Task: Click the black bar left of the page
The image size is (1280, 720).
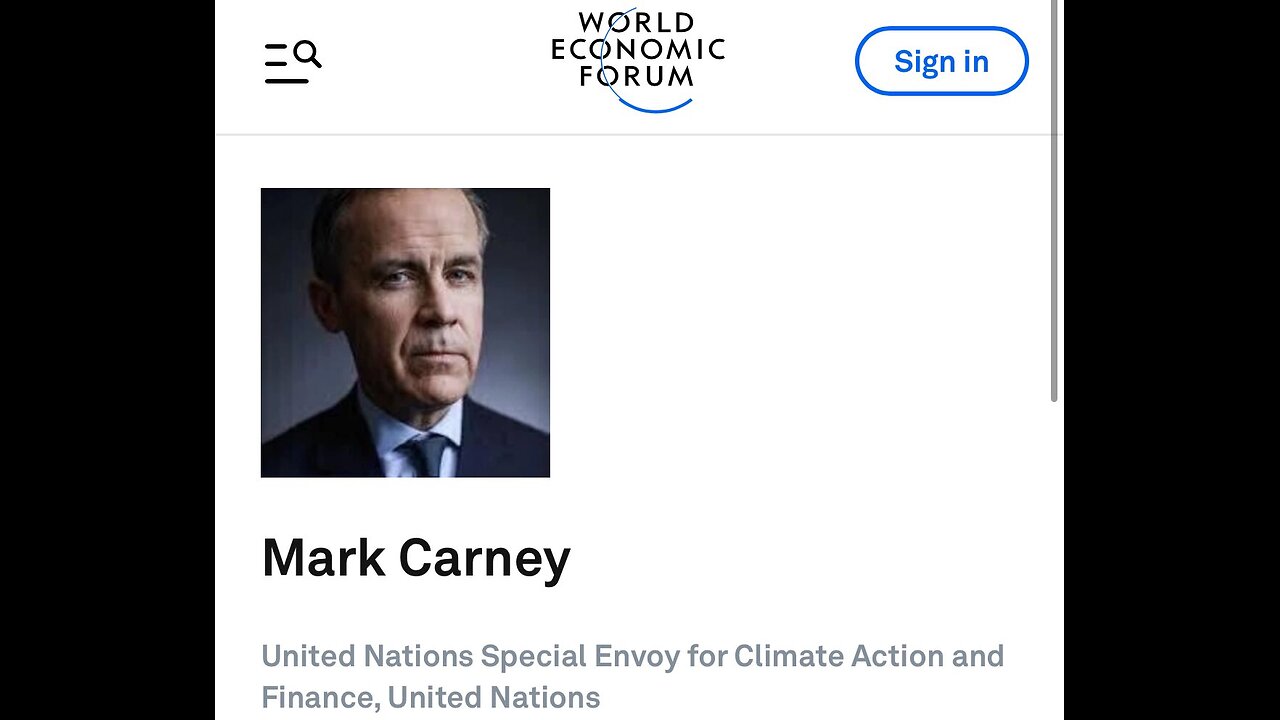Action: (x=107, y=360)
